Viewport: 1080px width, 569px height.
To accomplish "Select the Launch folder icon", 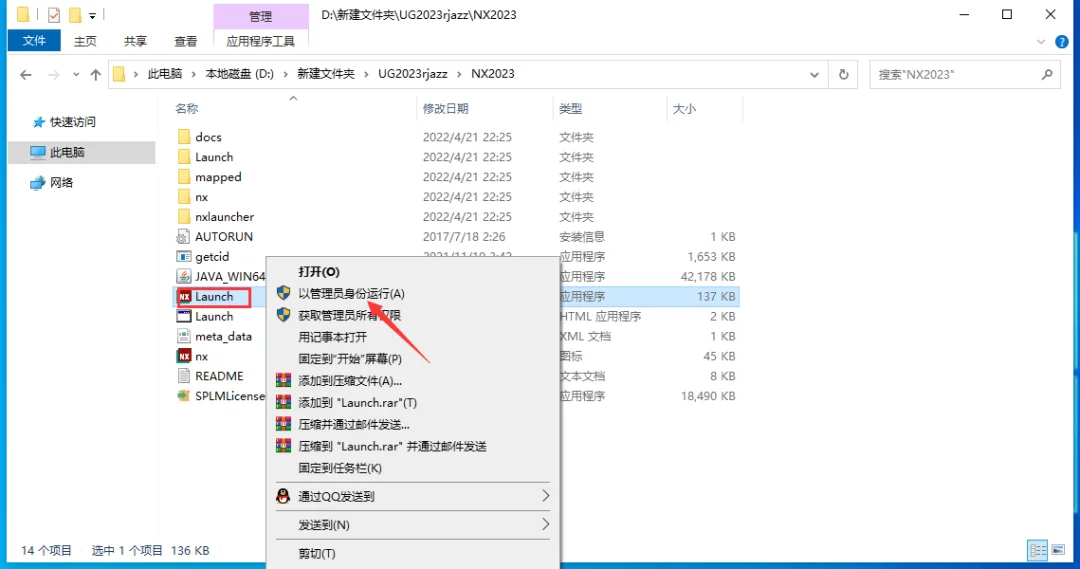I will 183,157.
